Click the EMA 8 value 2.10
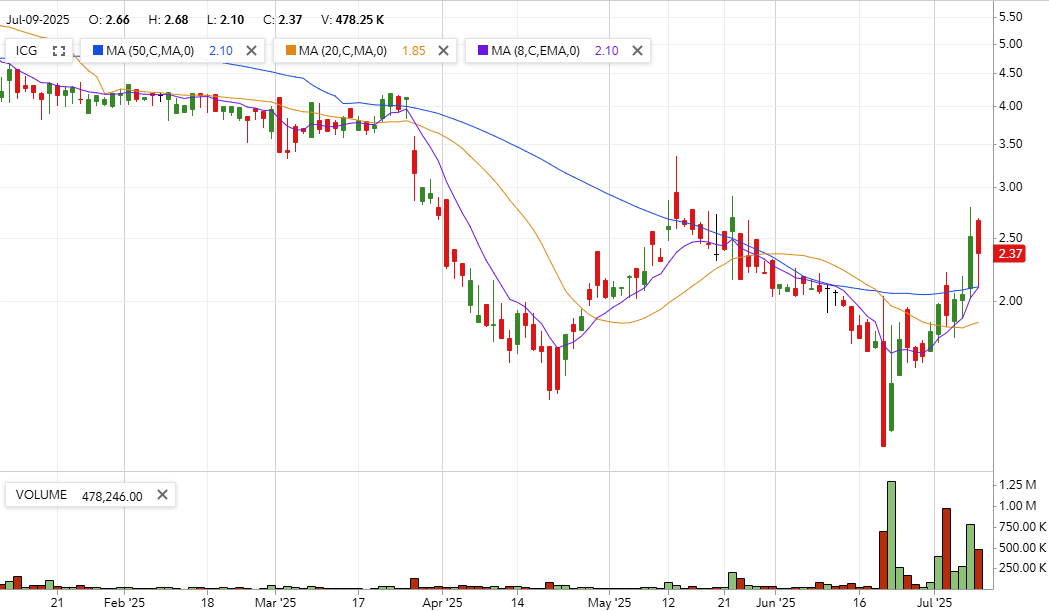Image resolution: width=1049 pixels, height=611 pixels. (607, 51)
